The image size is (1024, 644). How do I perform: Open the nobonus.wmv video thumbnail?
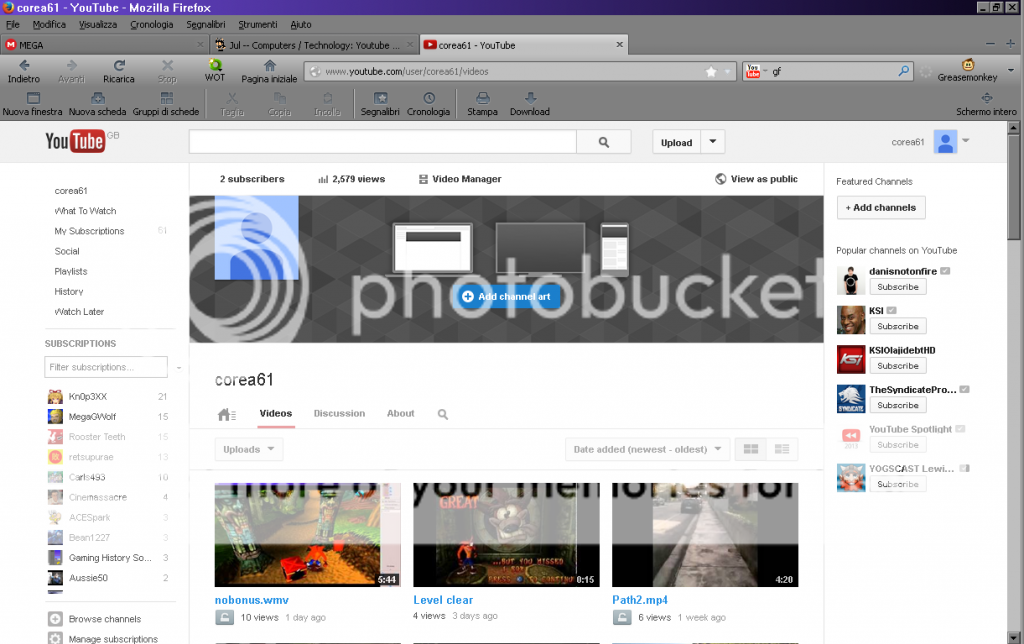(307, 534)
